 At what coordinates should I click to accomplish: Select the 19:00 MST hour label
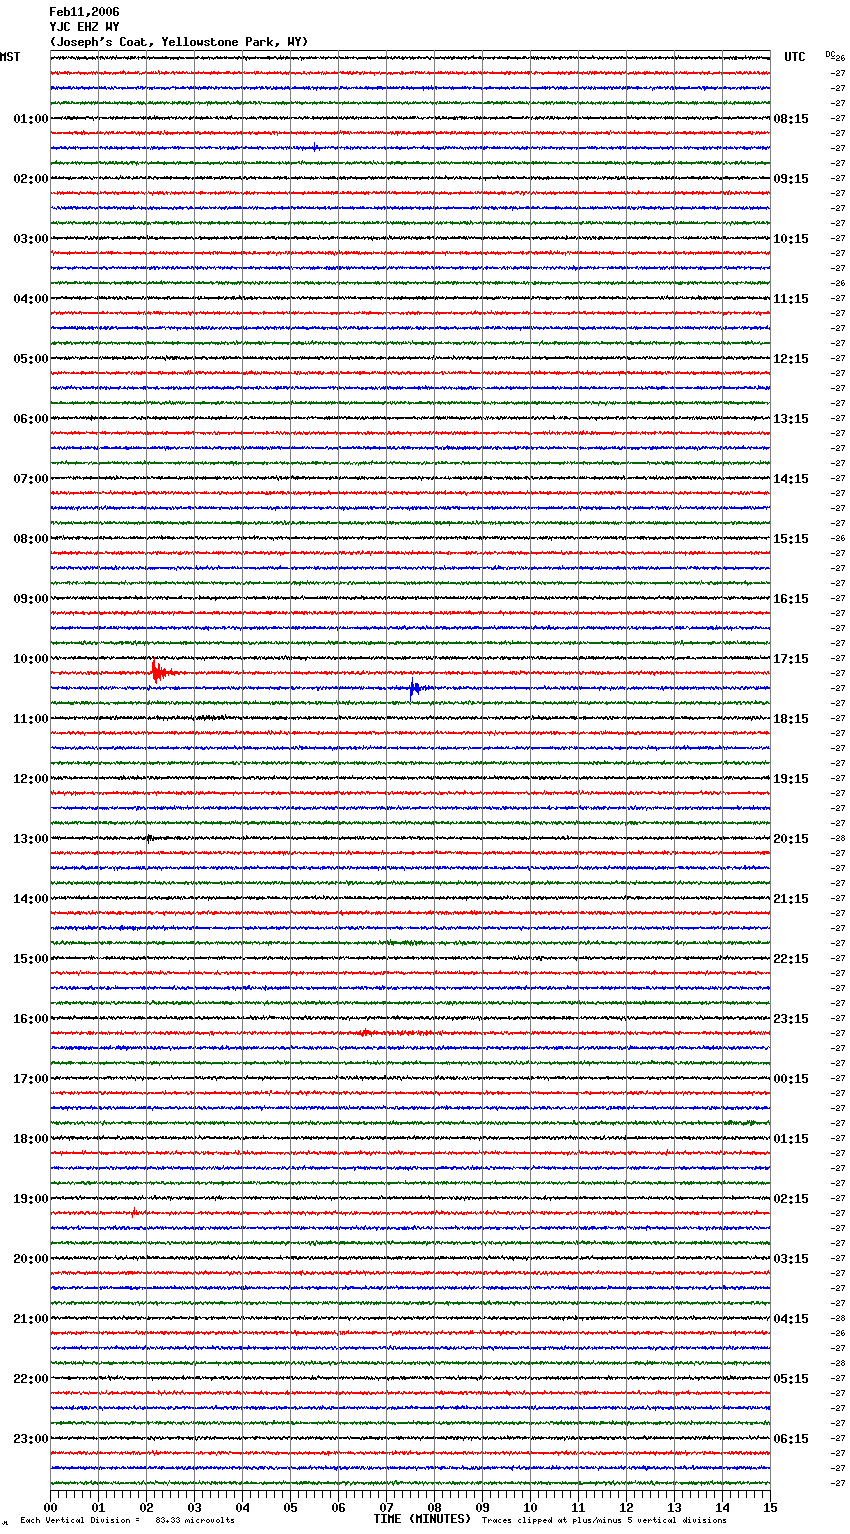click(x=30, y=1199)
